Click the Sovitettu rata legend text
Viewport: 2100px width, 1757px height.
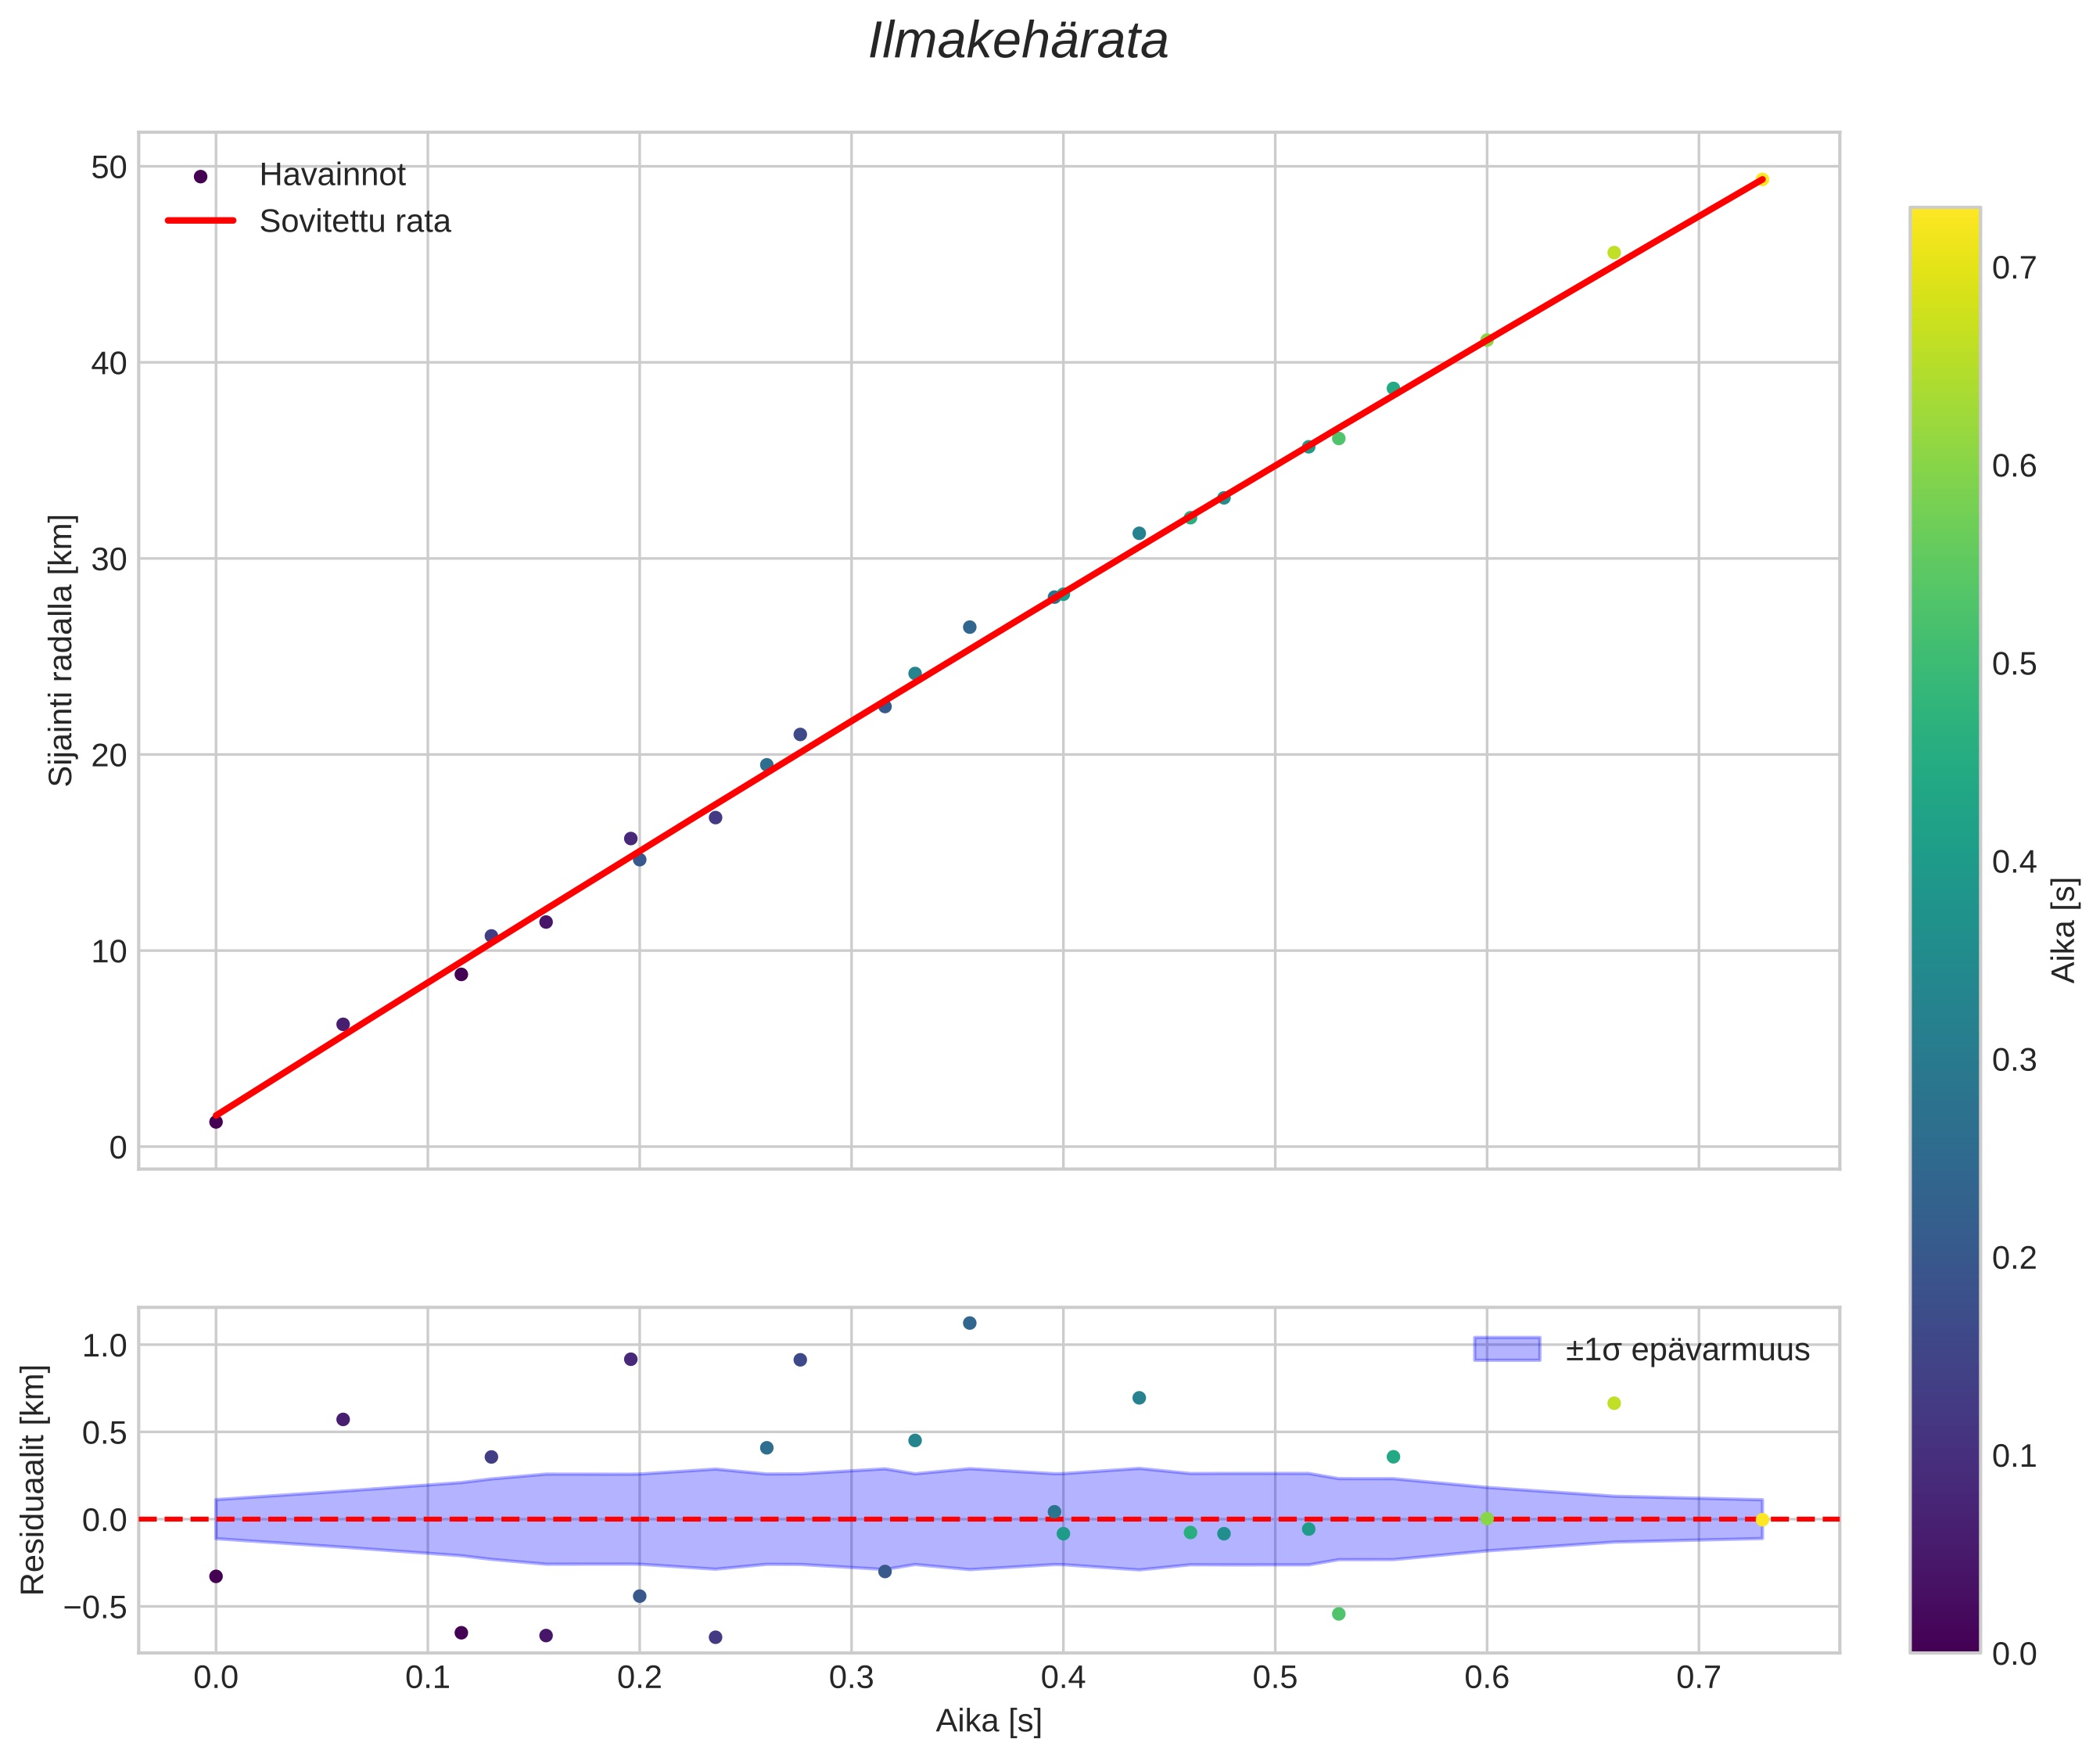coord(355,221)
